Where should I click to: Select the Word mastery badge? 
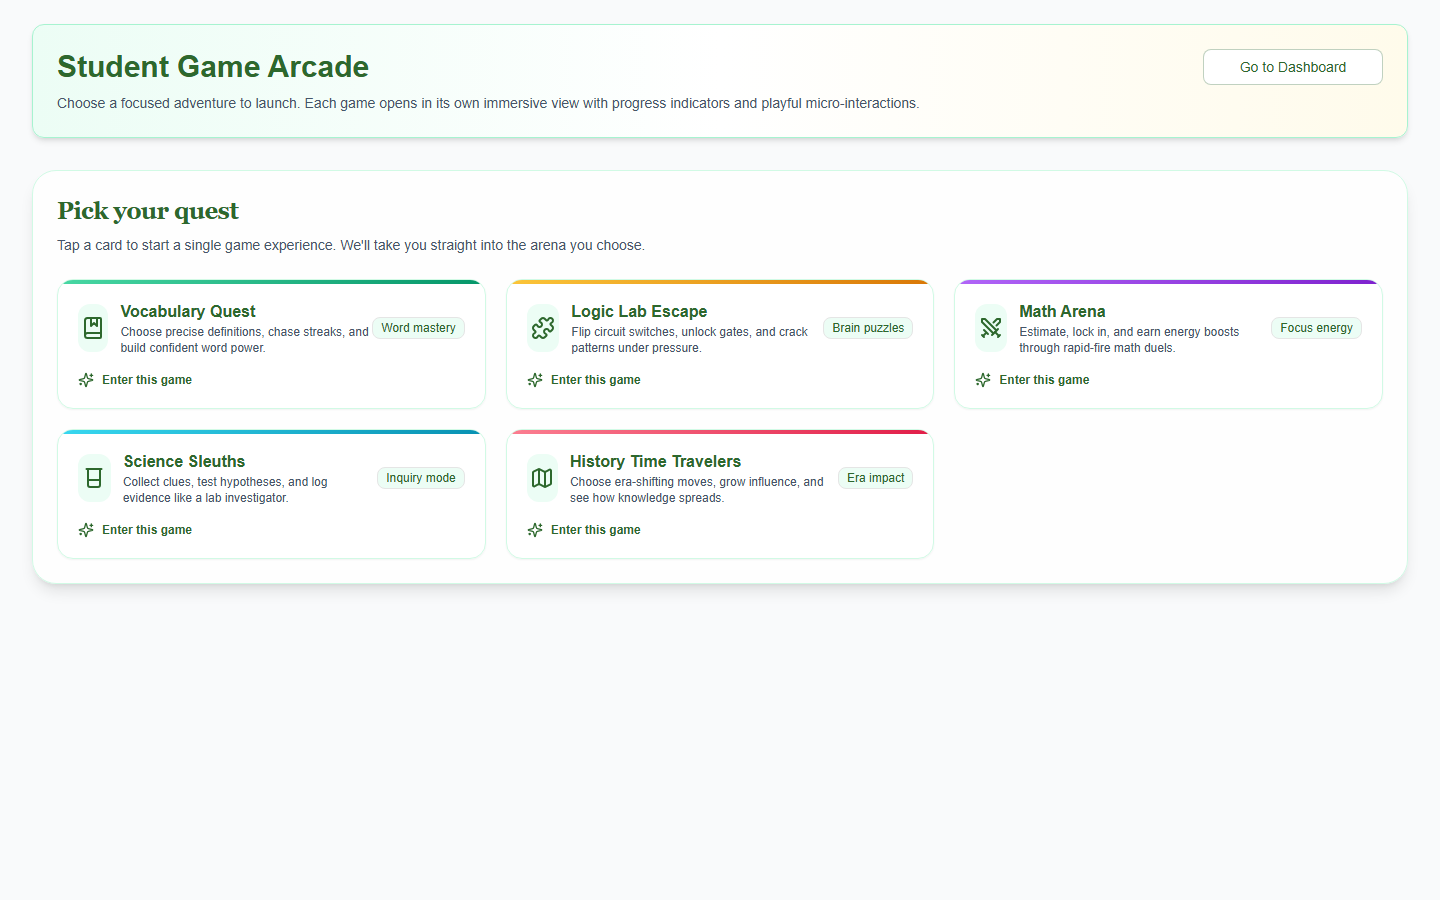click(418, 328)
